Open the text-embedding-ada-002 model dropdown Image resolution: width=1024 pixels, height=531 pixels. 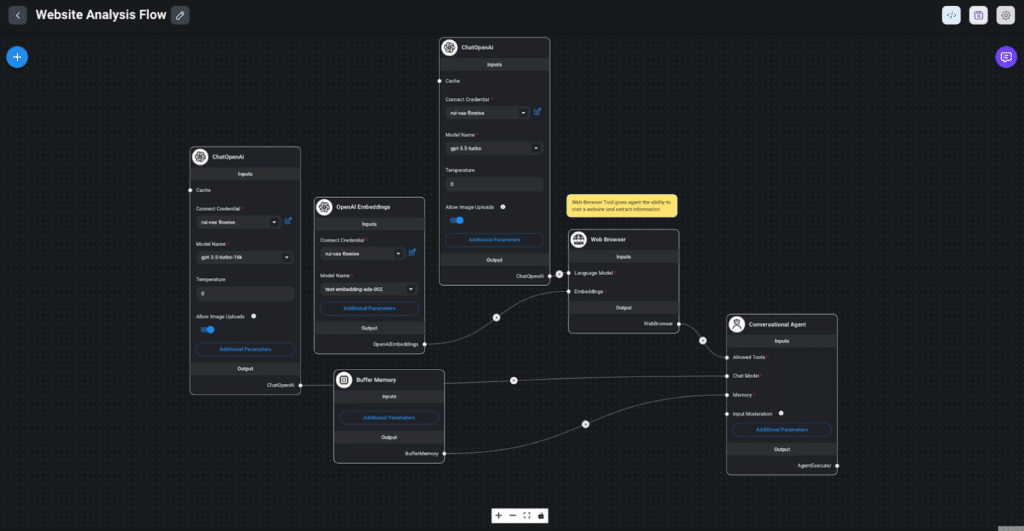369,289
